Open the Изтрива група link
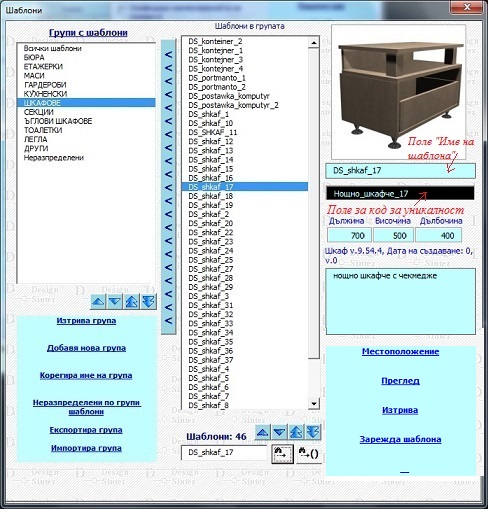The image size is (488, 509). [86, 321]
